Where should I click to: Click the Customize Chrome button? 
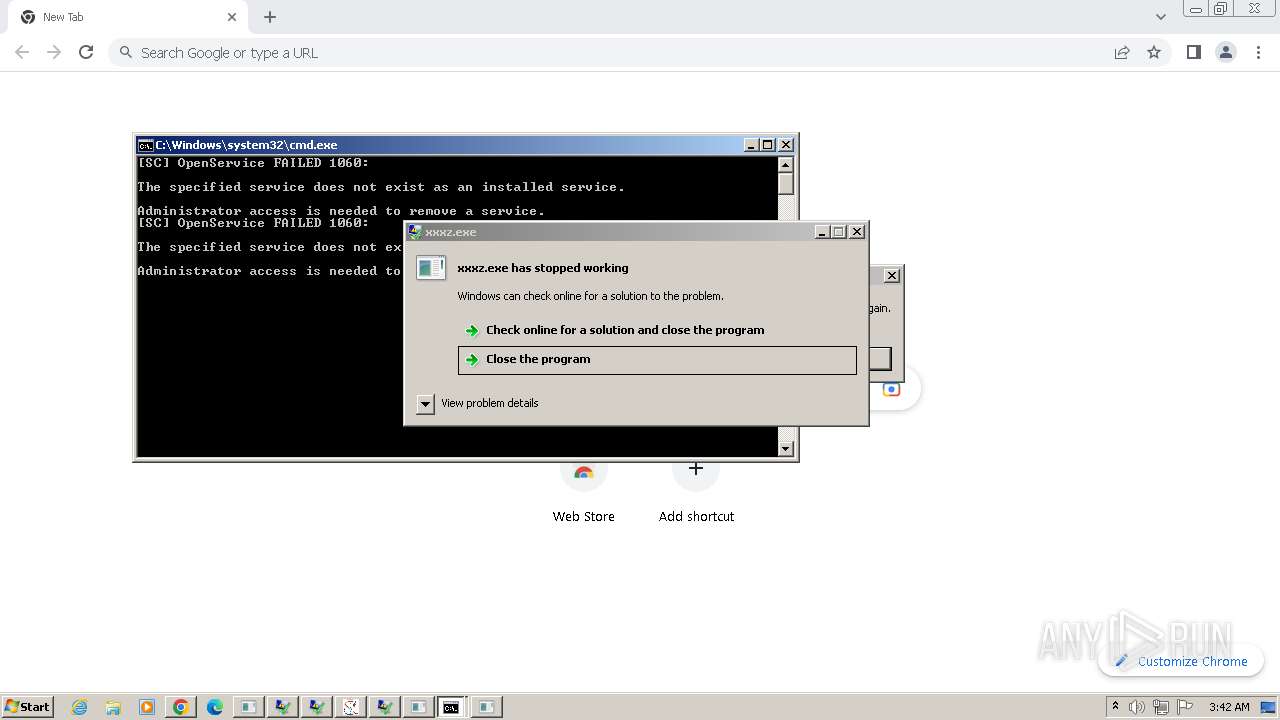(1181, 661)
